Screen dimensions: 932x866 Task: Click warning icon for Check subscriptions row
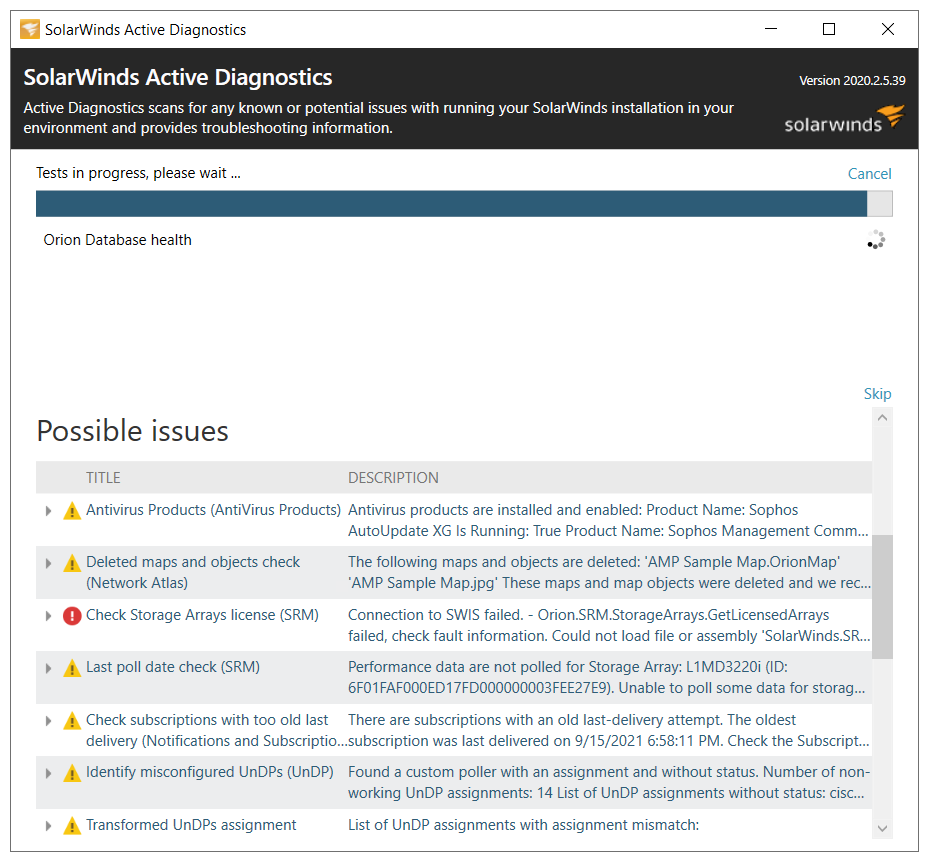tap(72, 721)
